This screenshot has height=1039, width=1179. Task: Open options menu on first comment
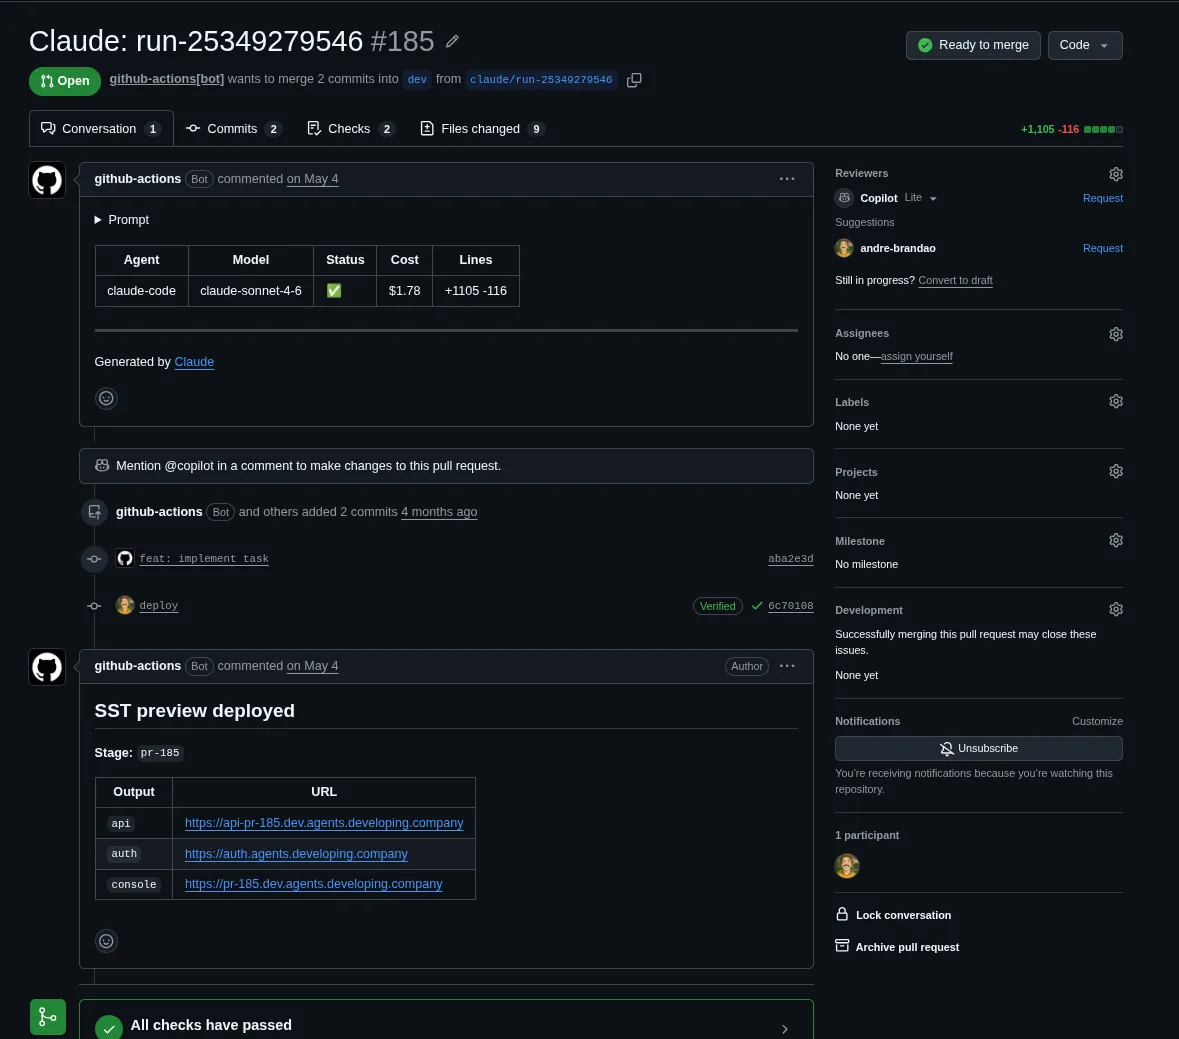pyautogui.click(x=787, y=179)
